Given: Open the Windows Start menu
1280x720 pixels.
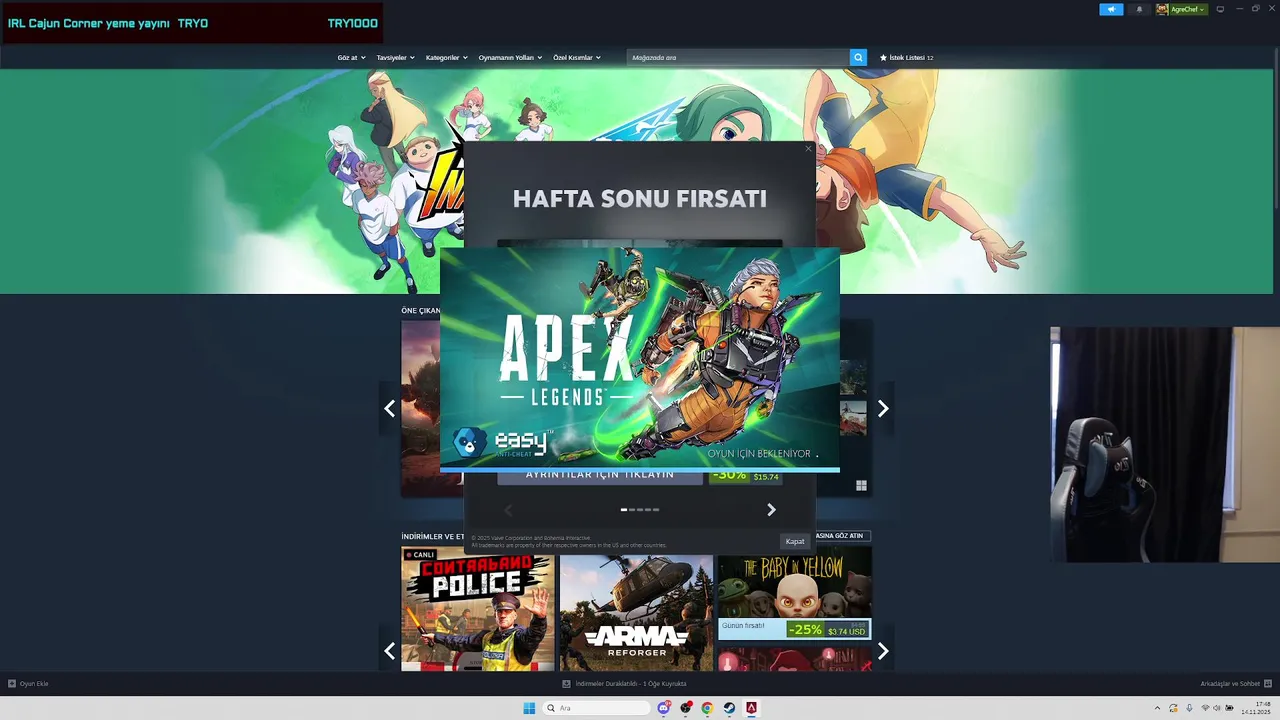Looking at the screenshot, I should 529,708.
